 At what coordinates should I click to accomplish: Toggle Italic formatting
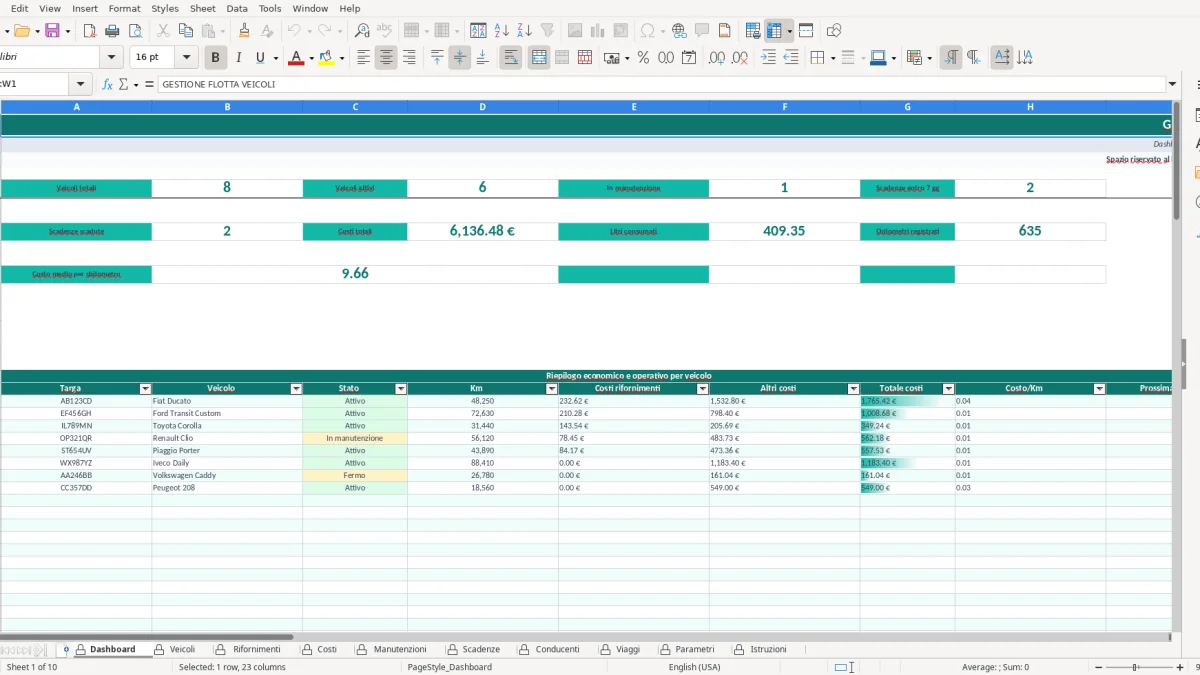click(x=238, y=58)
